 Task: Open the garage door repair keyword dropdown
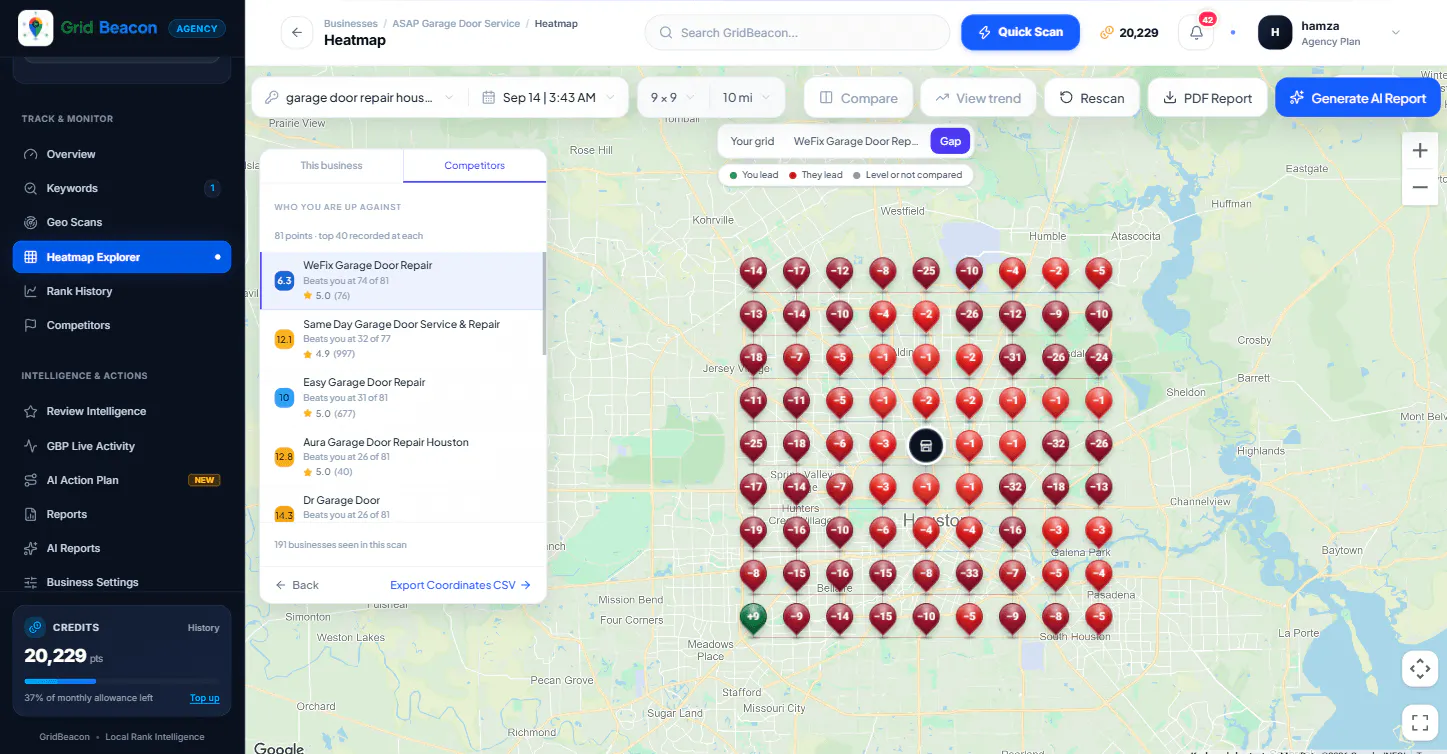(x=360, y=98)
